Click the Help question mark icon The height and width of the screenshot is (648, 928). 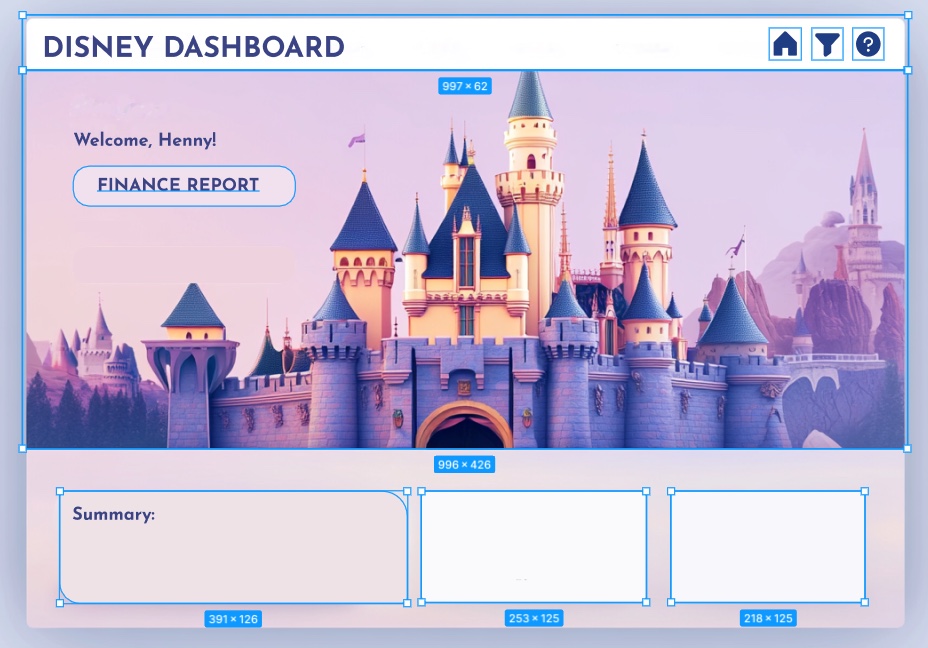(x=868, y=44)
